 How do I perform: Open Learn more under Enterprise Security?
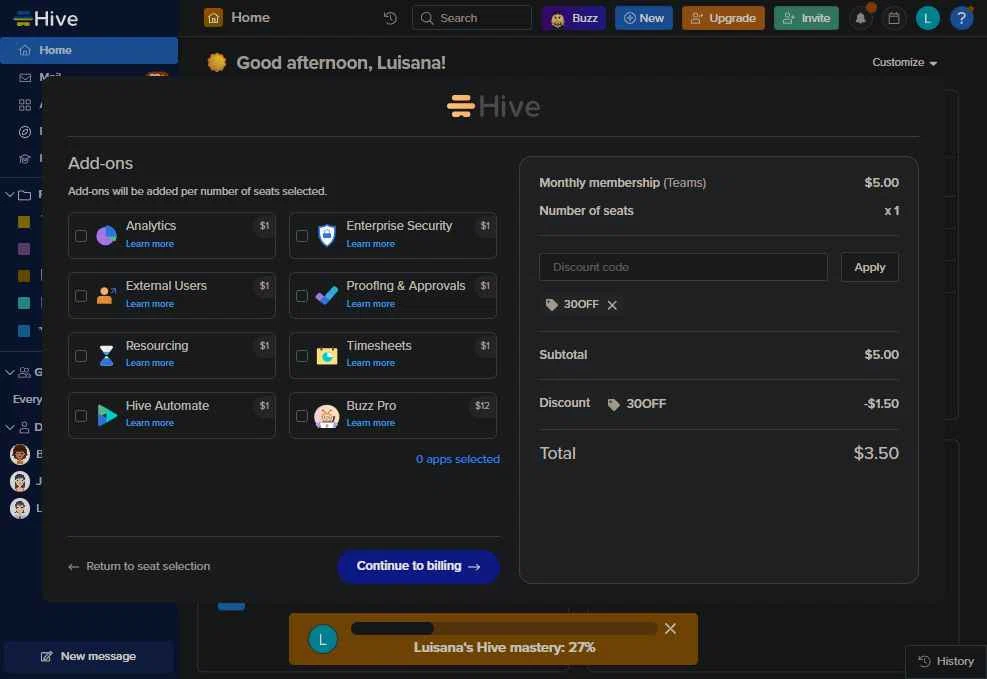[x=371, y=244]
